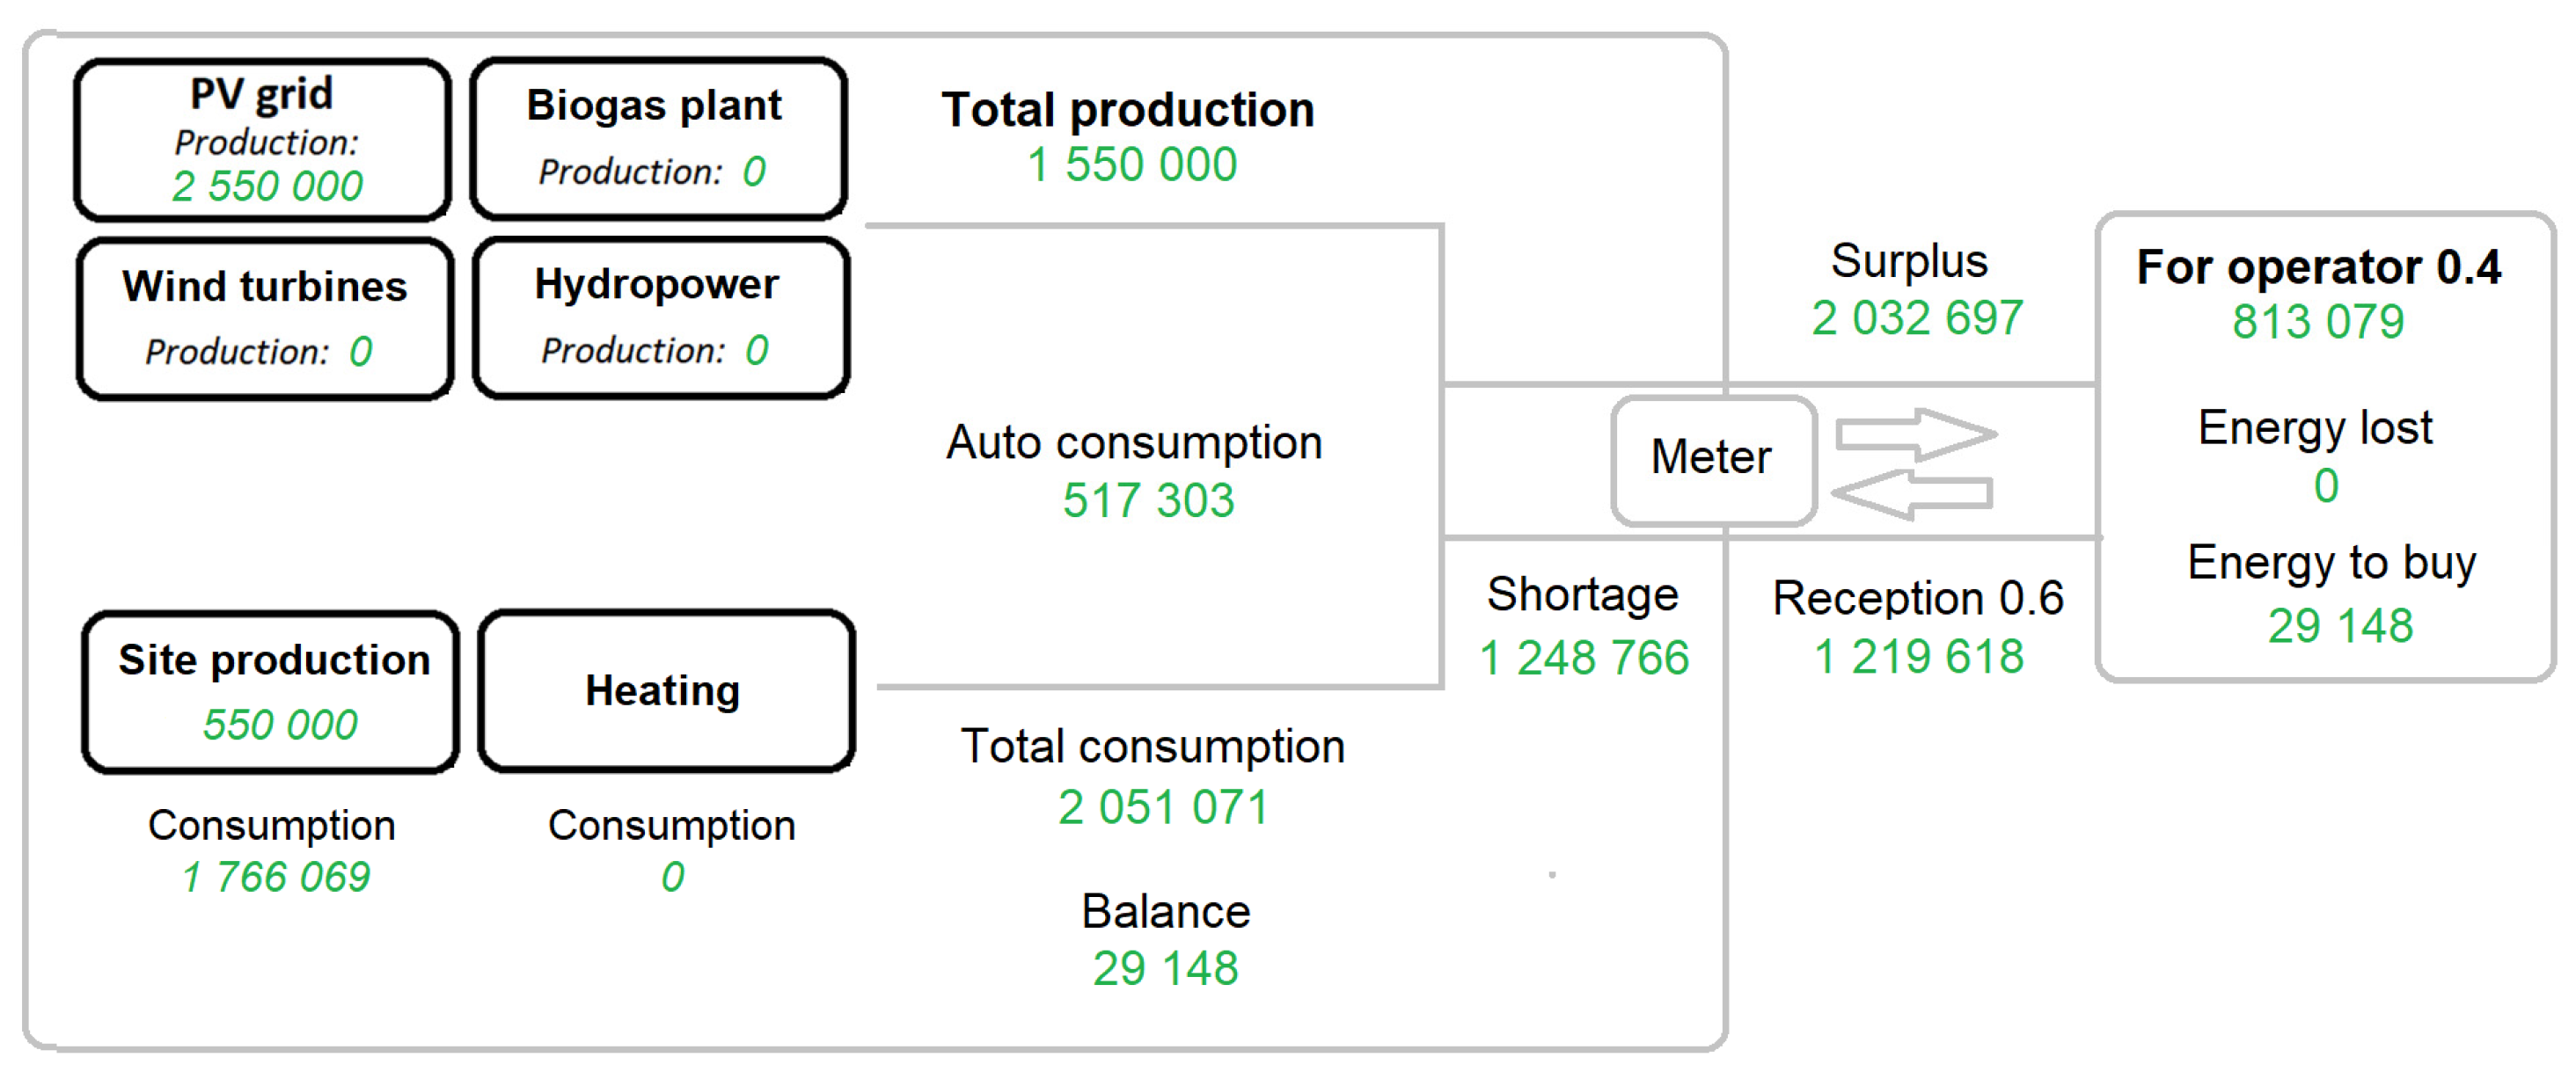This screenshot has width=2576, height=1072.
Task: Select the Reception 0.6 value
Action: click(1918, 657)
